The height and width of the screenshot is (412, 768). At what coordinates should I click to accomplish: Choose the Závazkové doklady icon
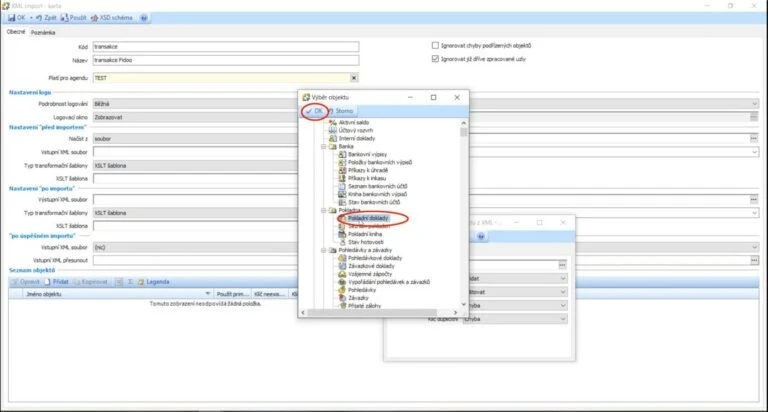(x=342, y=266)
